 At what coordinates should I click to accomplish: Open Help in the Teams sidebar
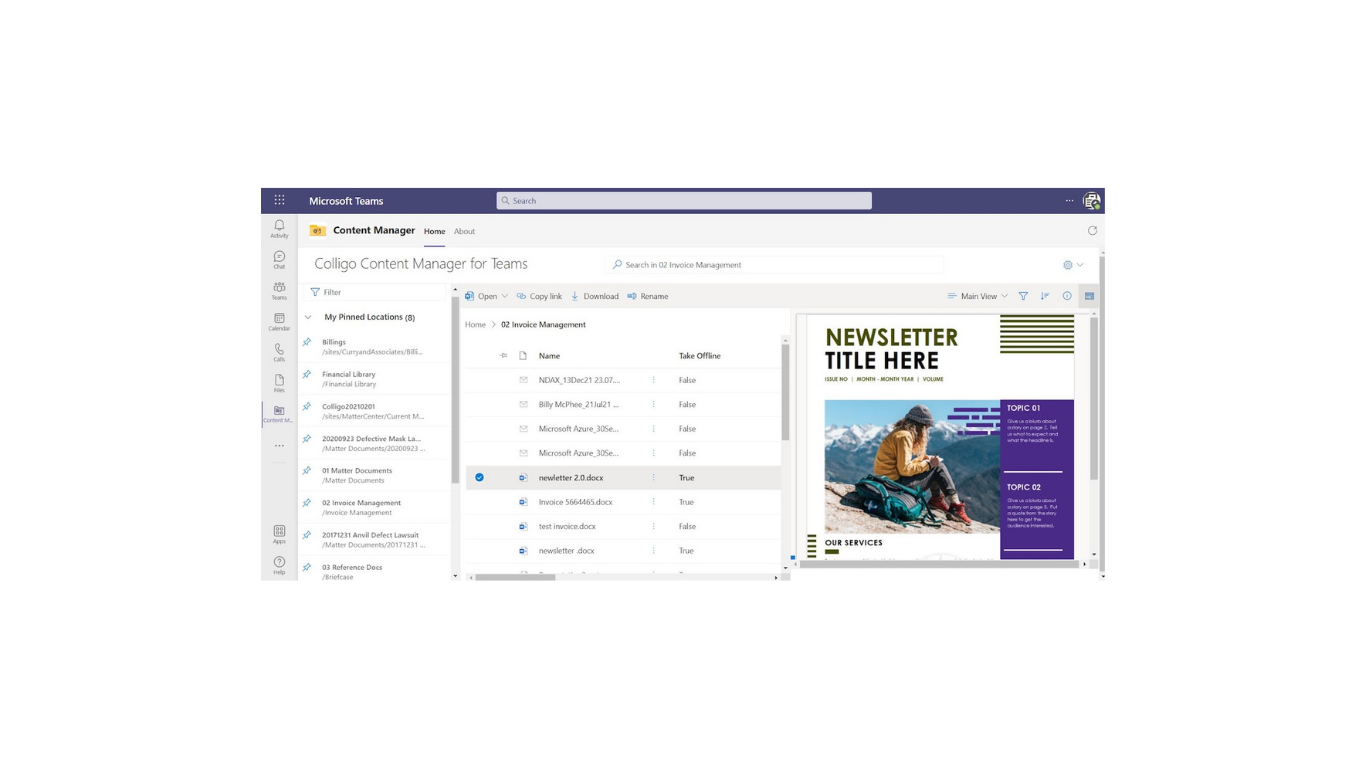pos(279,565)
